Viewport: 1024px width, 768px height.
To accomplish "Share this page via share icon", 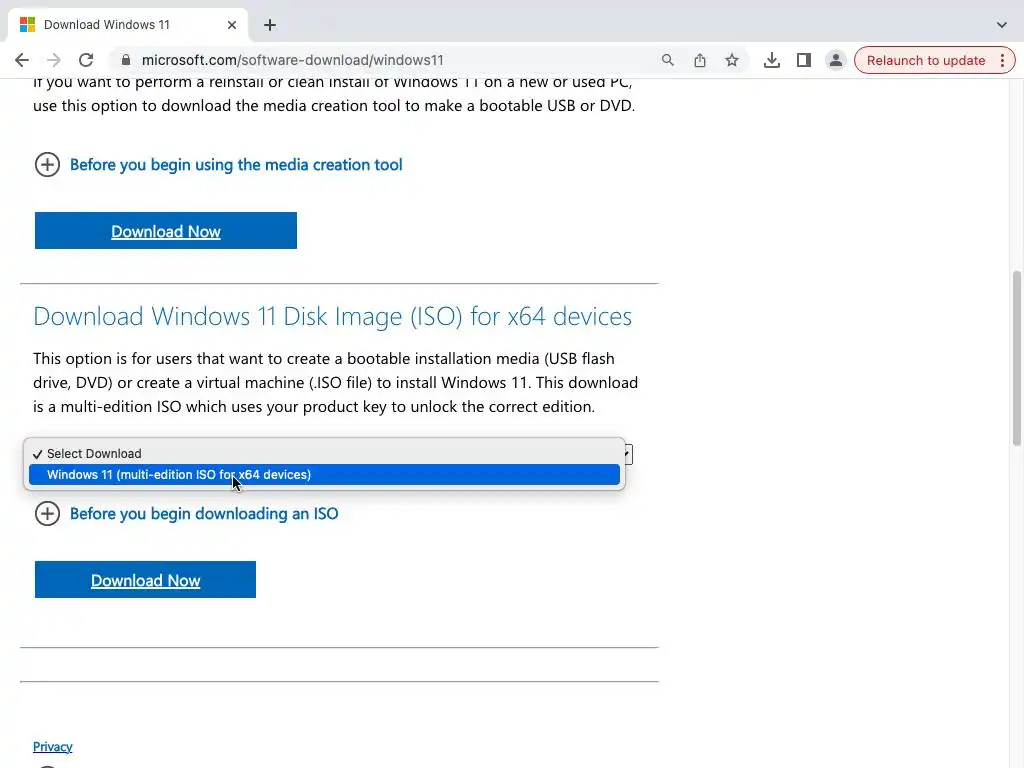I will pos(699,60).
